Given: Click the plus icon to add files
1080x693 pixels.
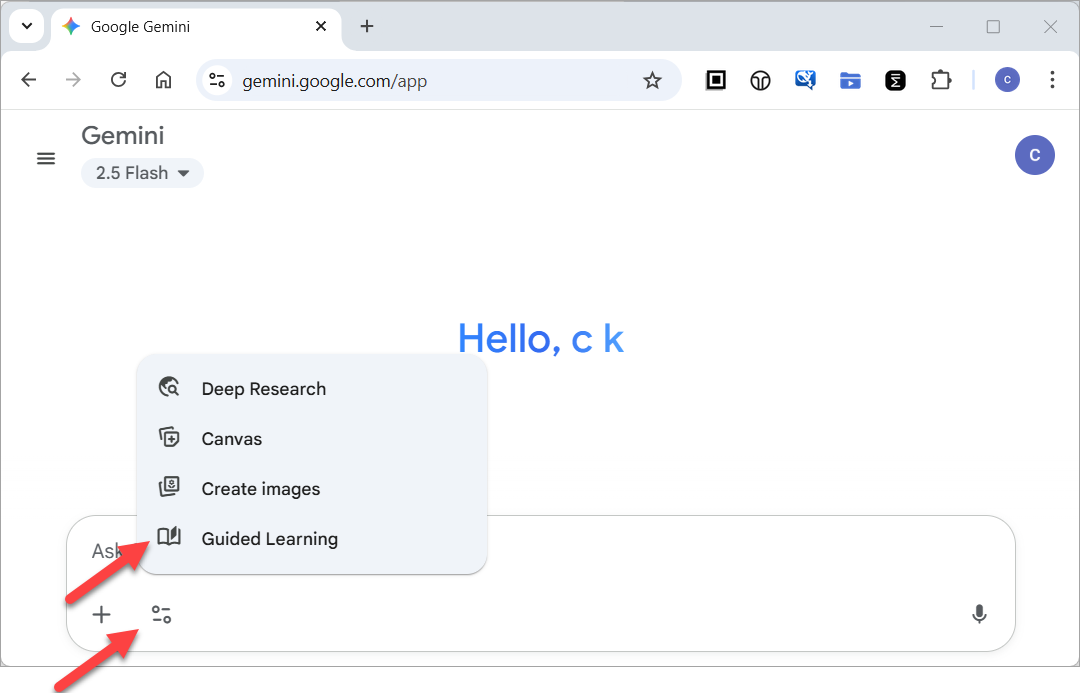Looking at the screenshot, I should [101, 614].
